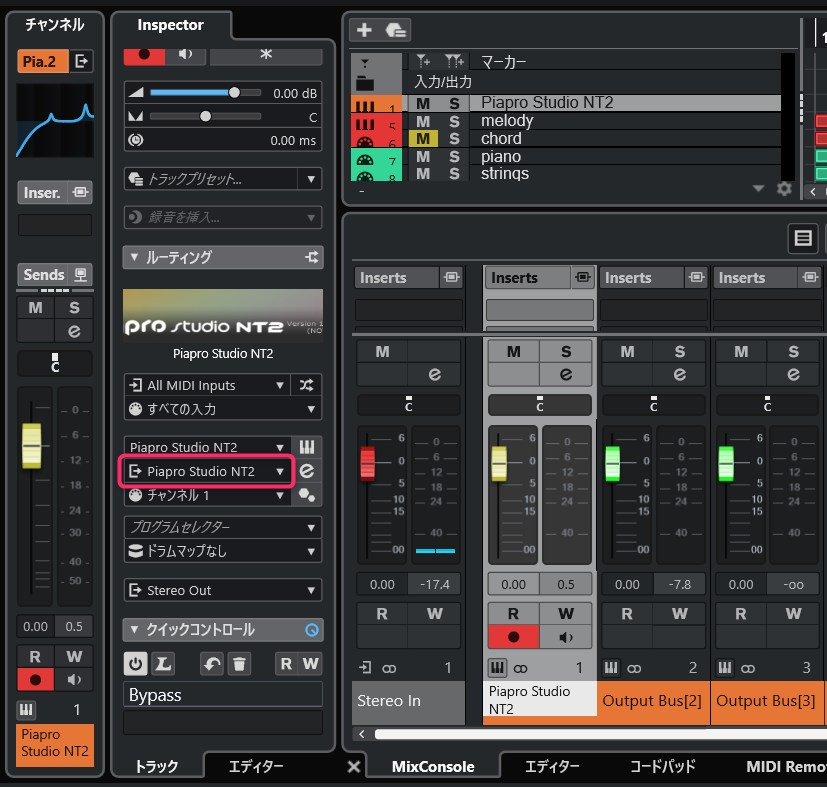This screenshot has width=827, height=787.
Task: Enable Write automation on Output Bus[2]
Action: 679,613
